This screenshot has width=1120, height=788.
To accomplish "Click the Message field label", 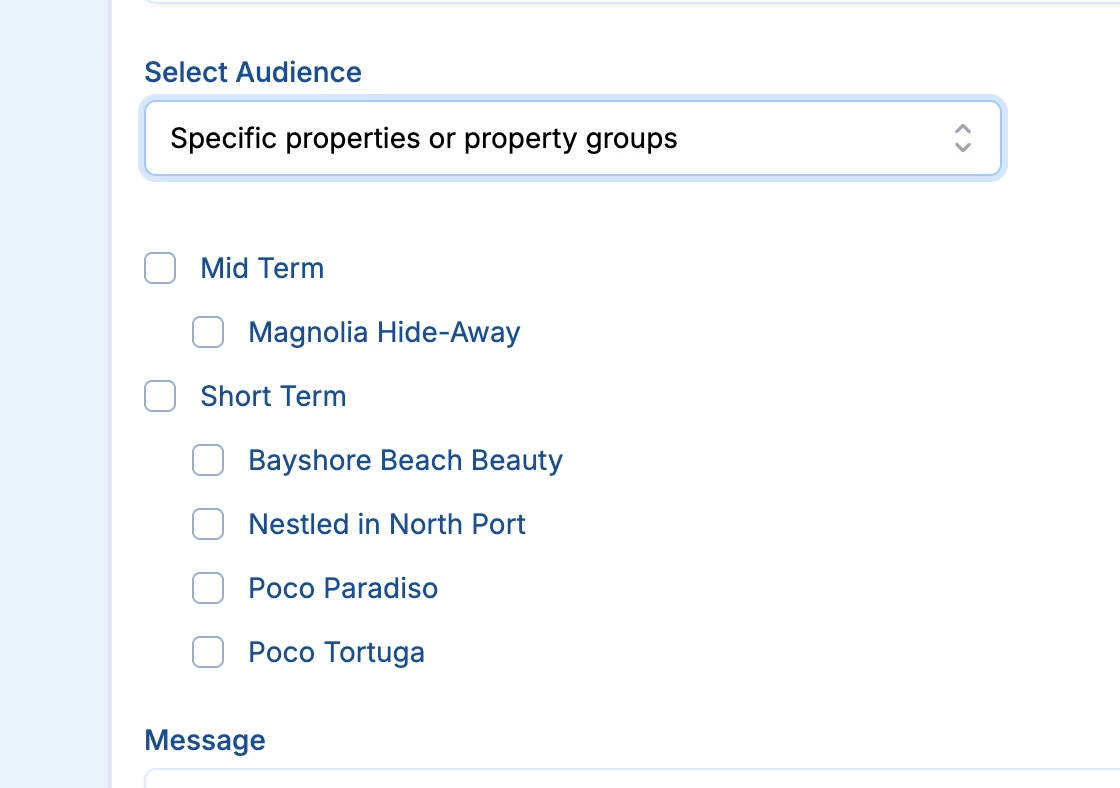I will coord(205,740).
